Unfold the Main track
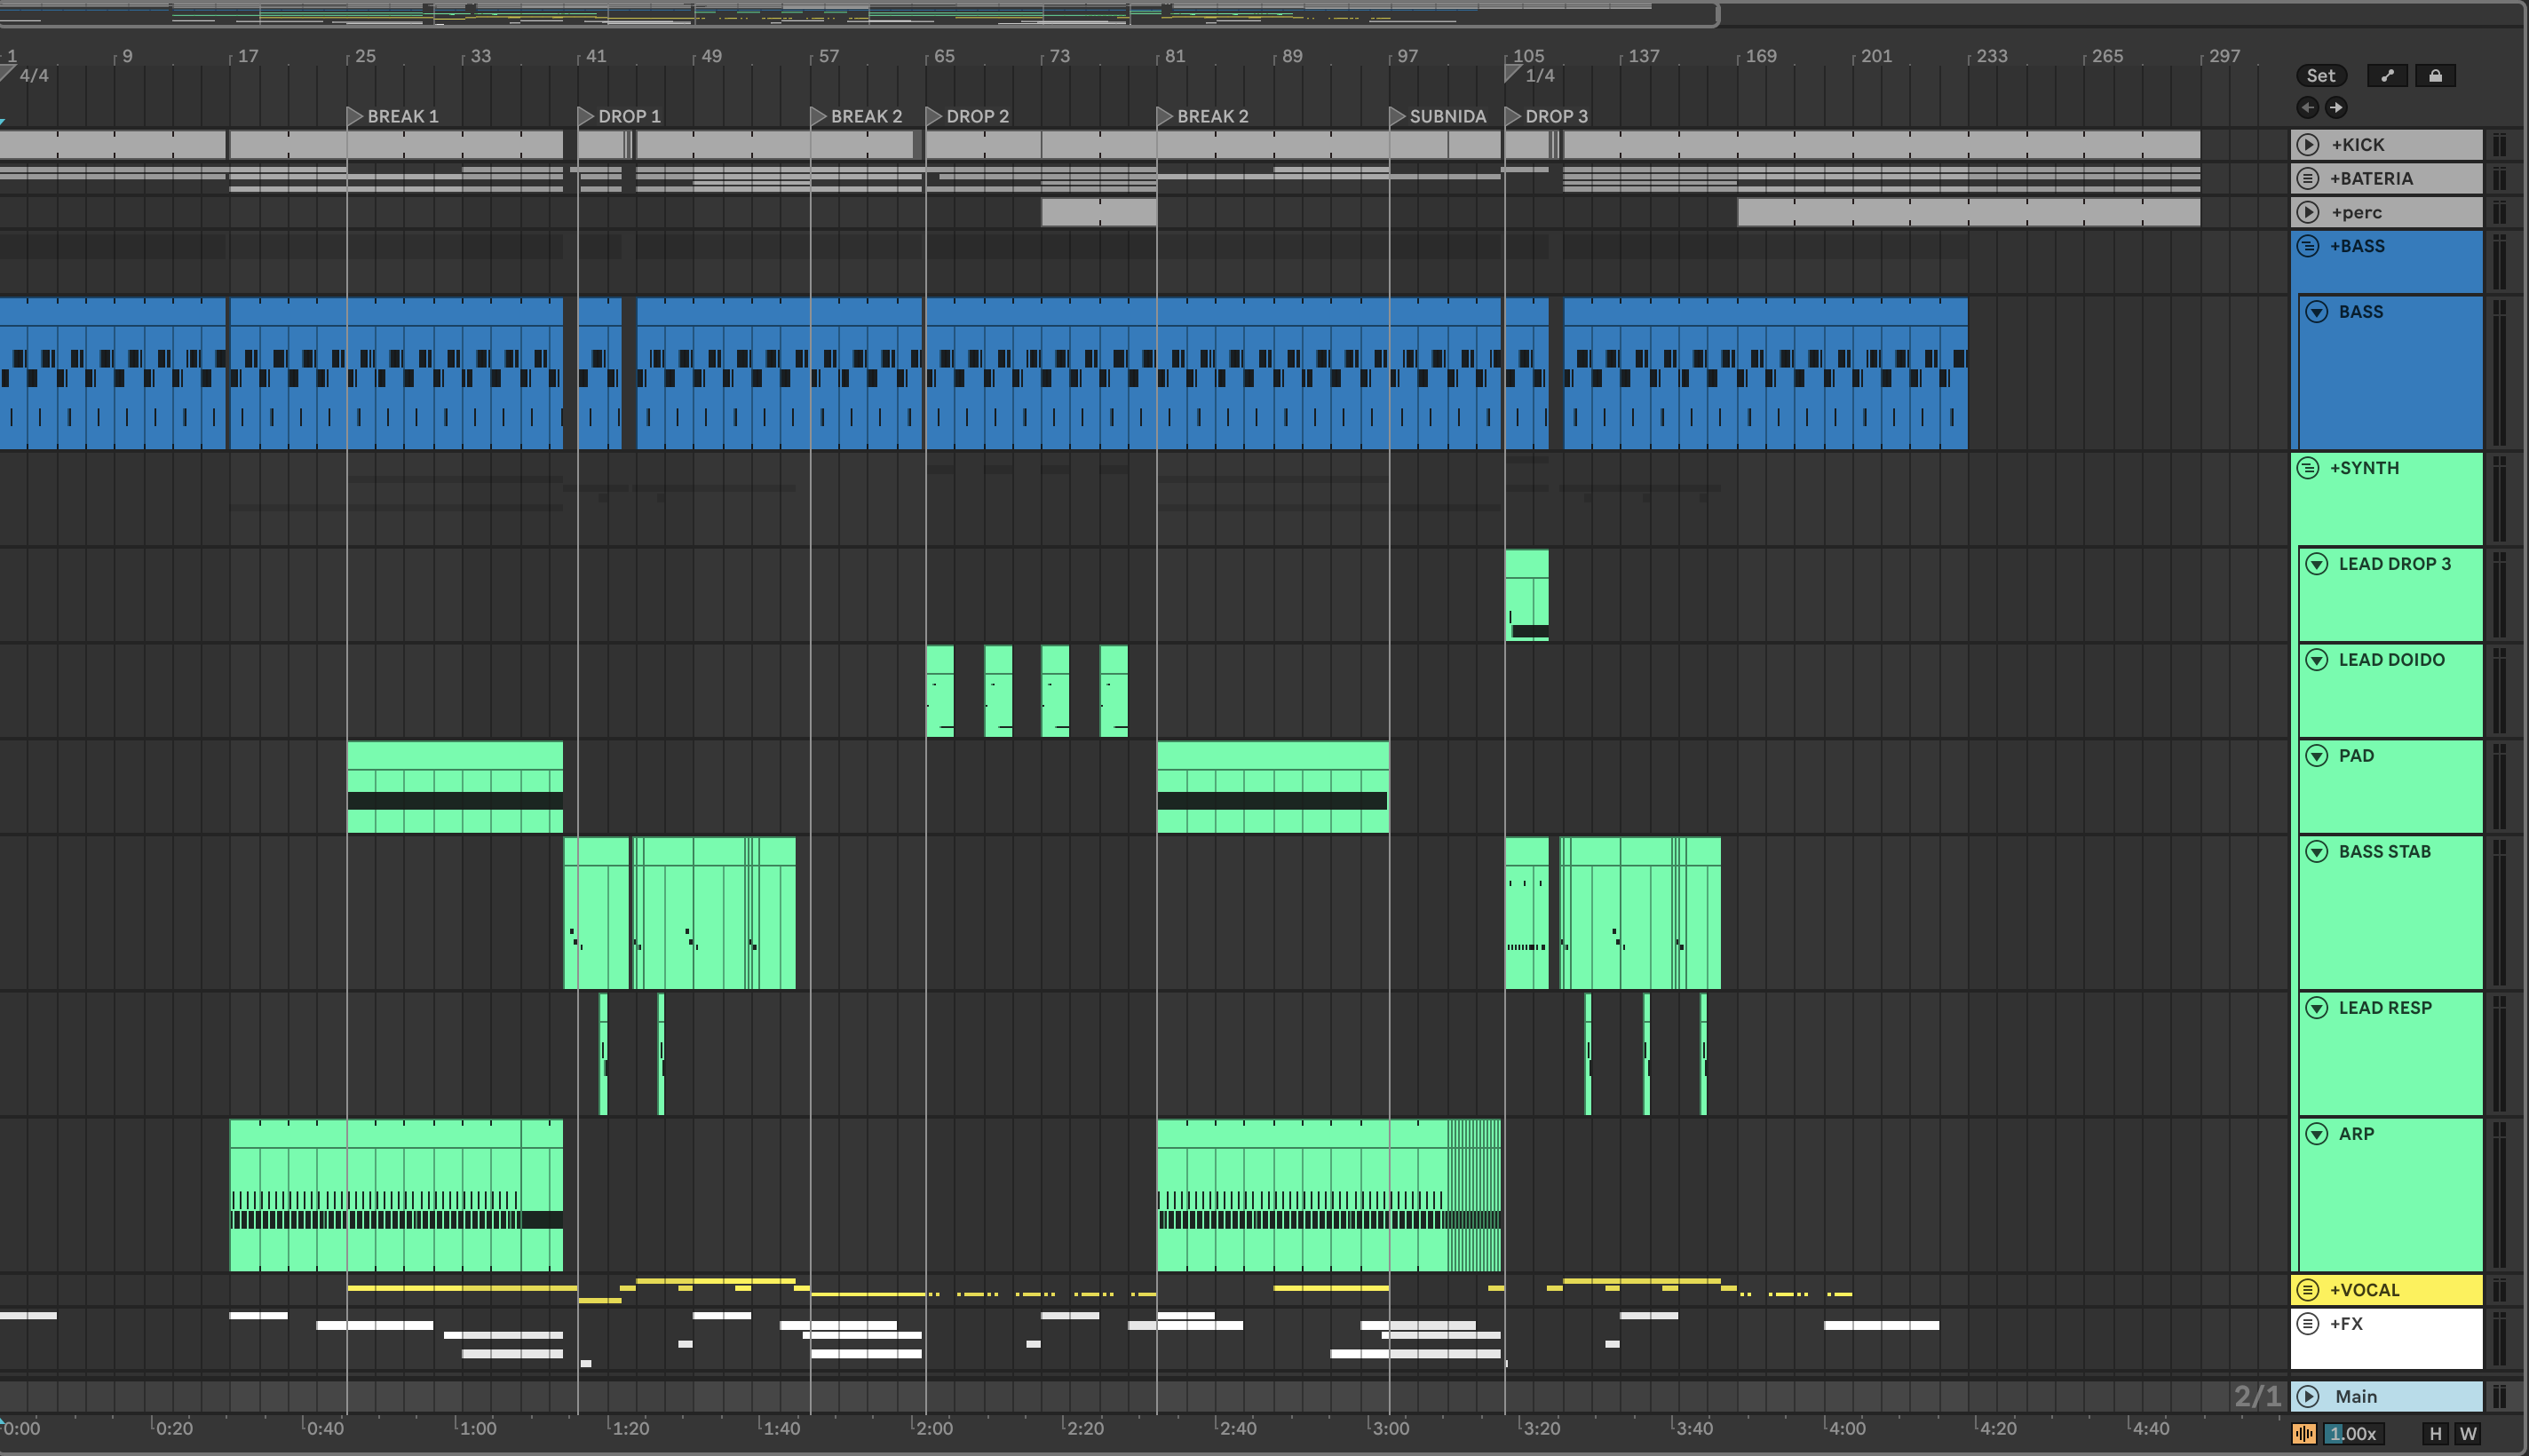 click(x=2308, y=1396)
